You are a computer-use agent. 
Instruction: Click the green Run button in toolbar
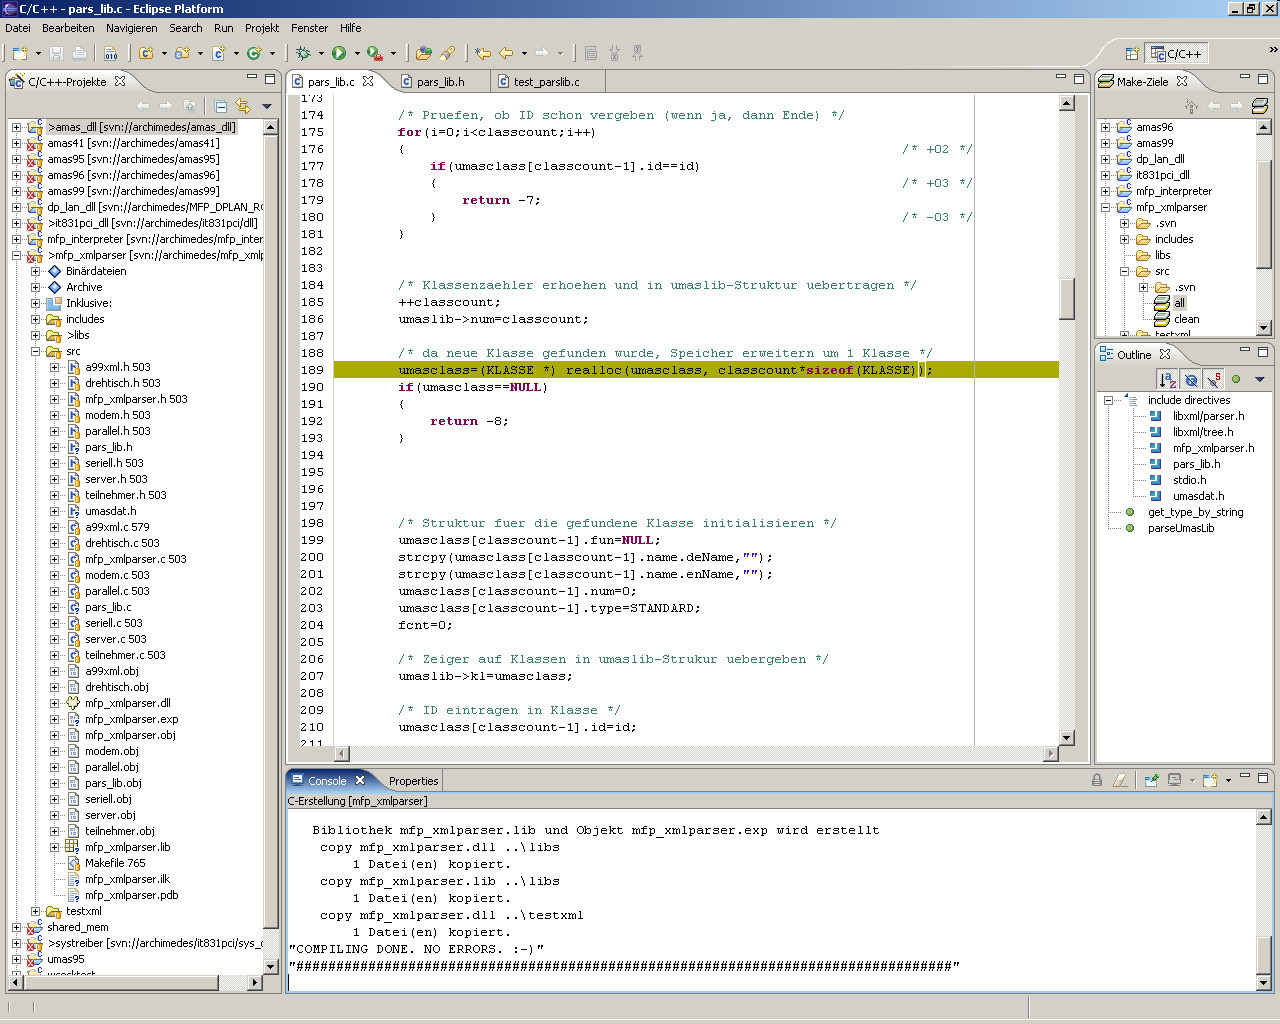click(339, 53)
